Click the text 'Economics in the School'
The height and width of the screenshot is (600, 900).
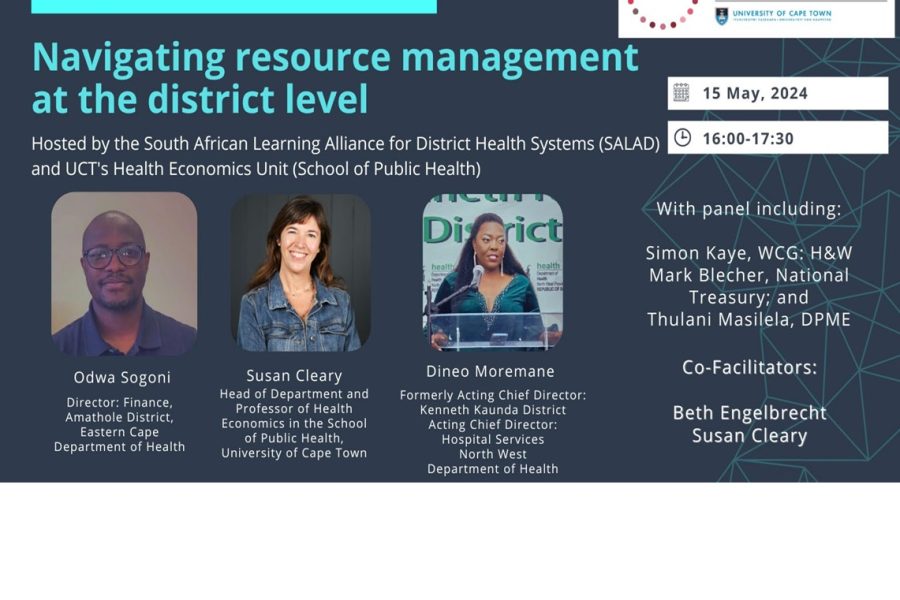(294, 423)
